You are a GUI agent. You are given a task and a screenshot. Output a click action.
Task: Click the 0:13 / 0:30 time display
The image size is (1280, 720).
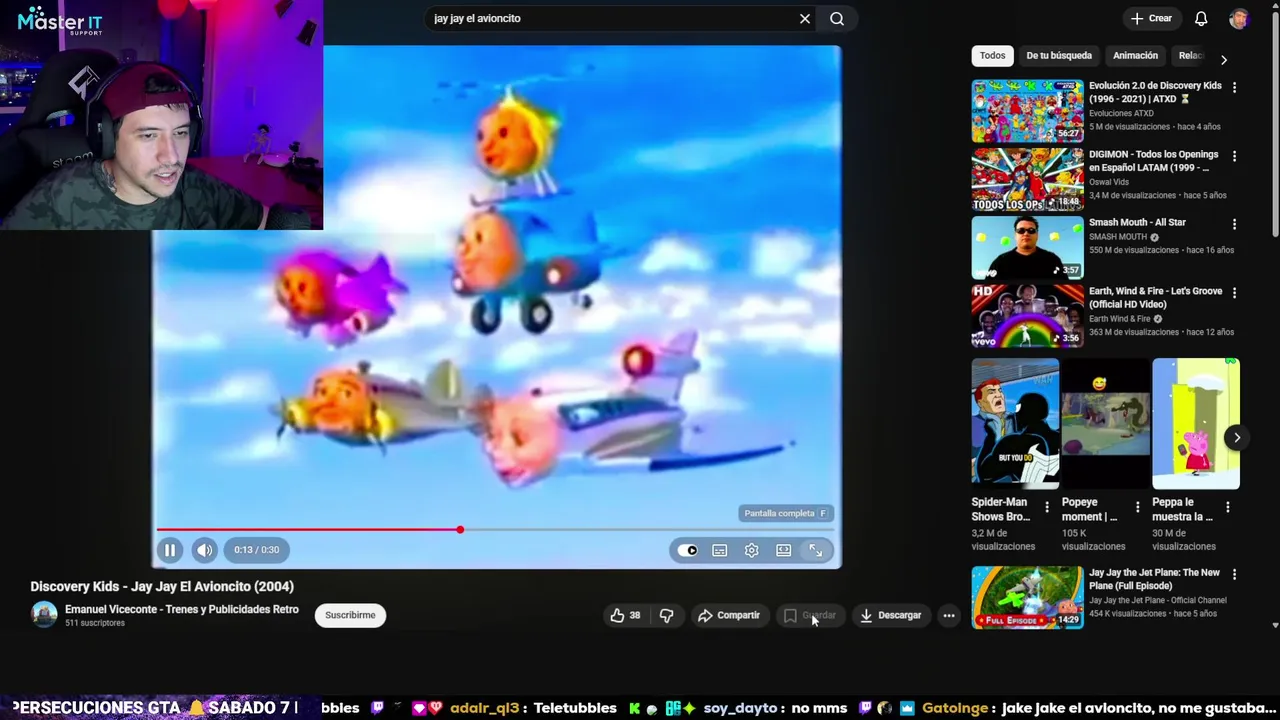pyautogui.click(x=257, y=550)
